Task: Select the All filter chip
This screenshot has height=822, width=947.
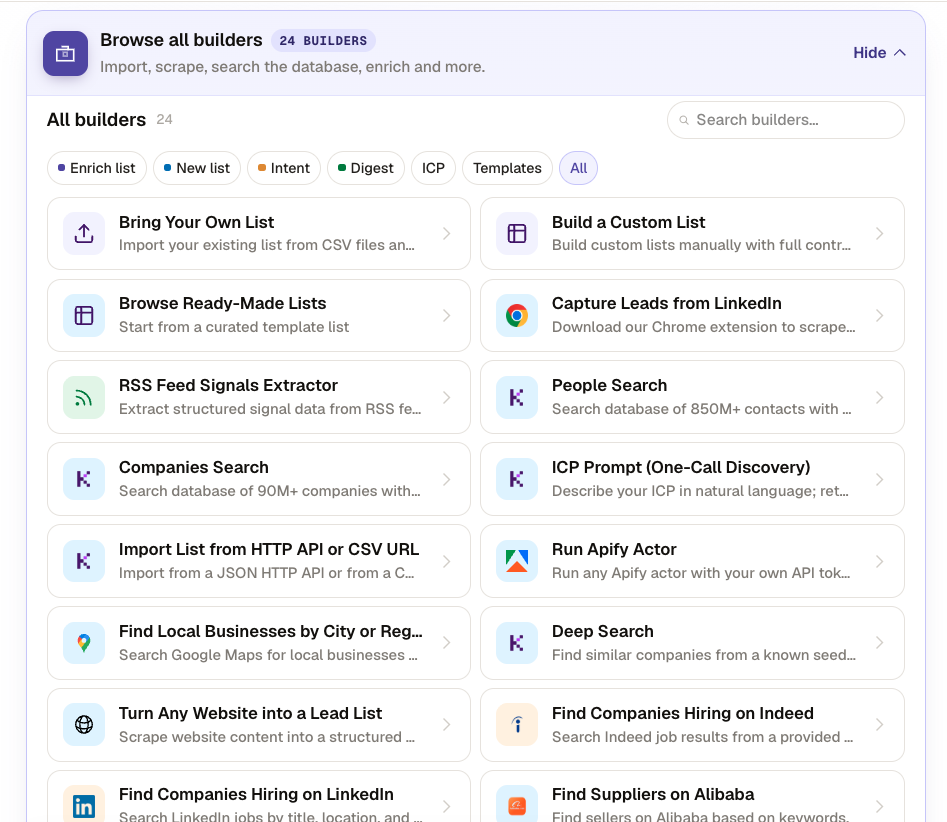Action: [579, 168]
